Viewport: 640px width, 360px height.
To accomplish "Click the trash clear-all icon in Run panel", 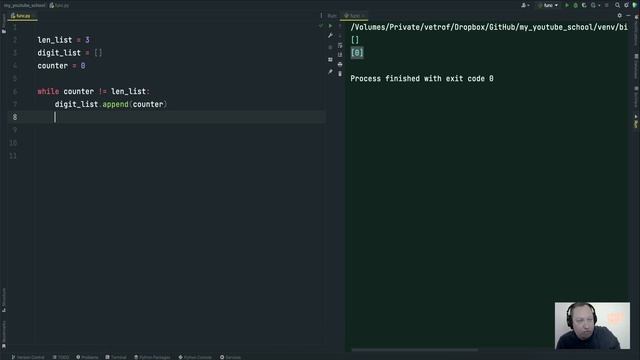I will 340,73.
